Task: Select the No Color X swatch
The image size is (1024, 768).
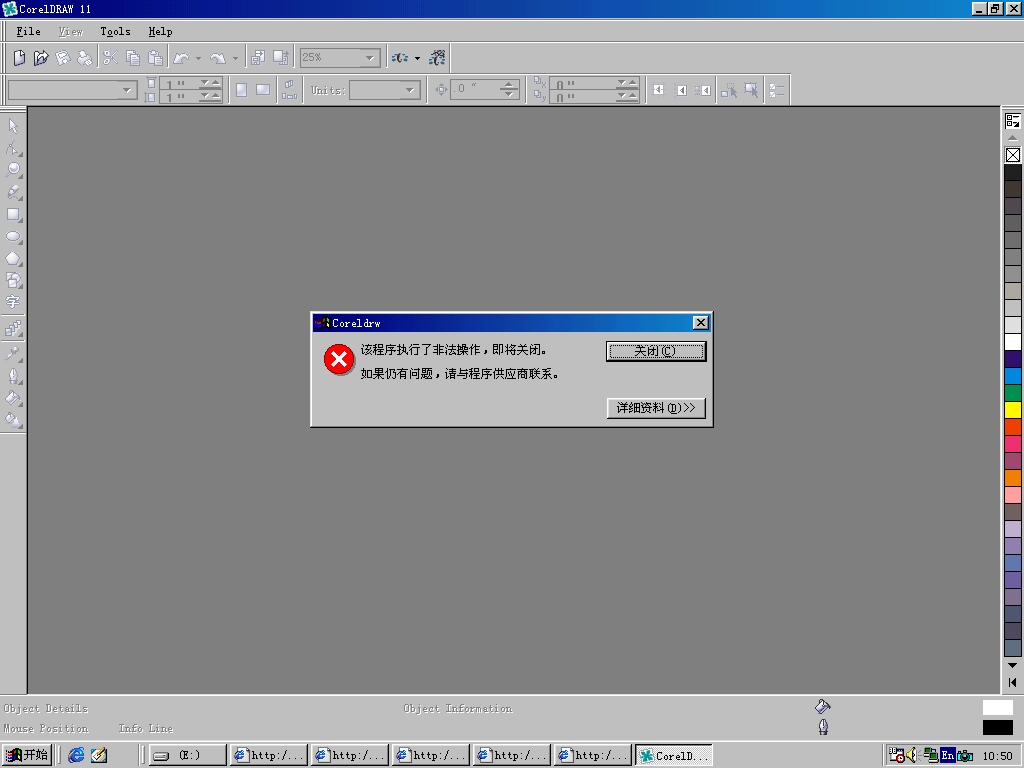Action: click(1012, 155)
